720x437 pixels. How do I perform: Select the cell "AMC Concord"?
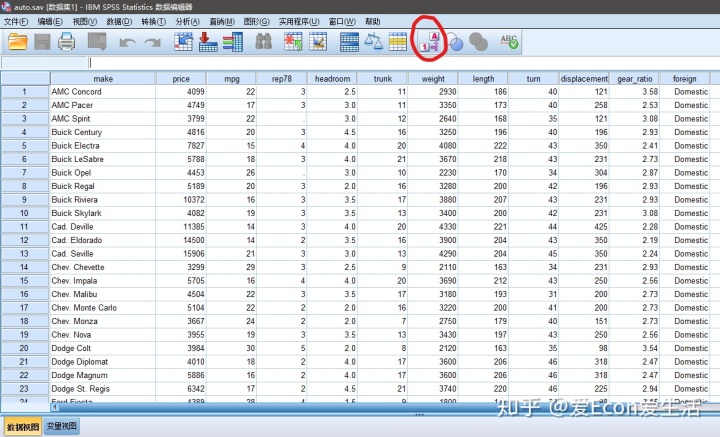(103, 92)
